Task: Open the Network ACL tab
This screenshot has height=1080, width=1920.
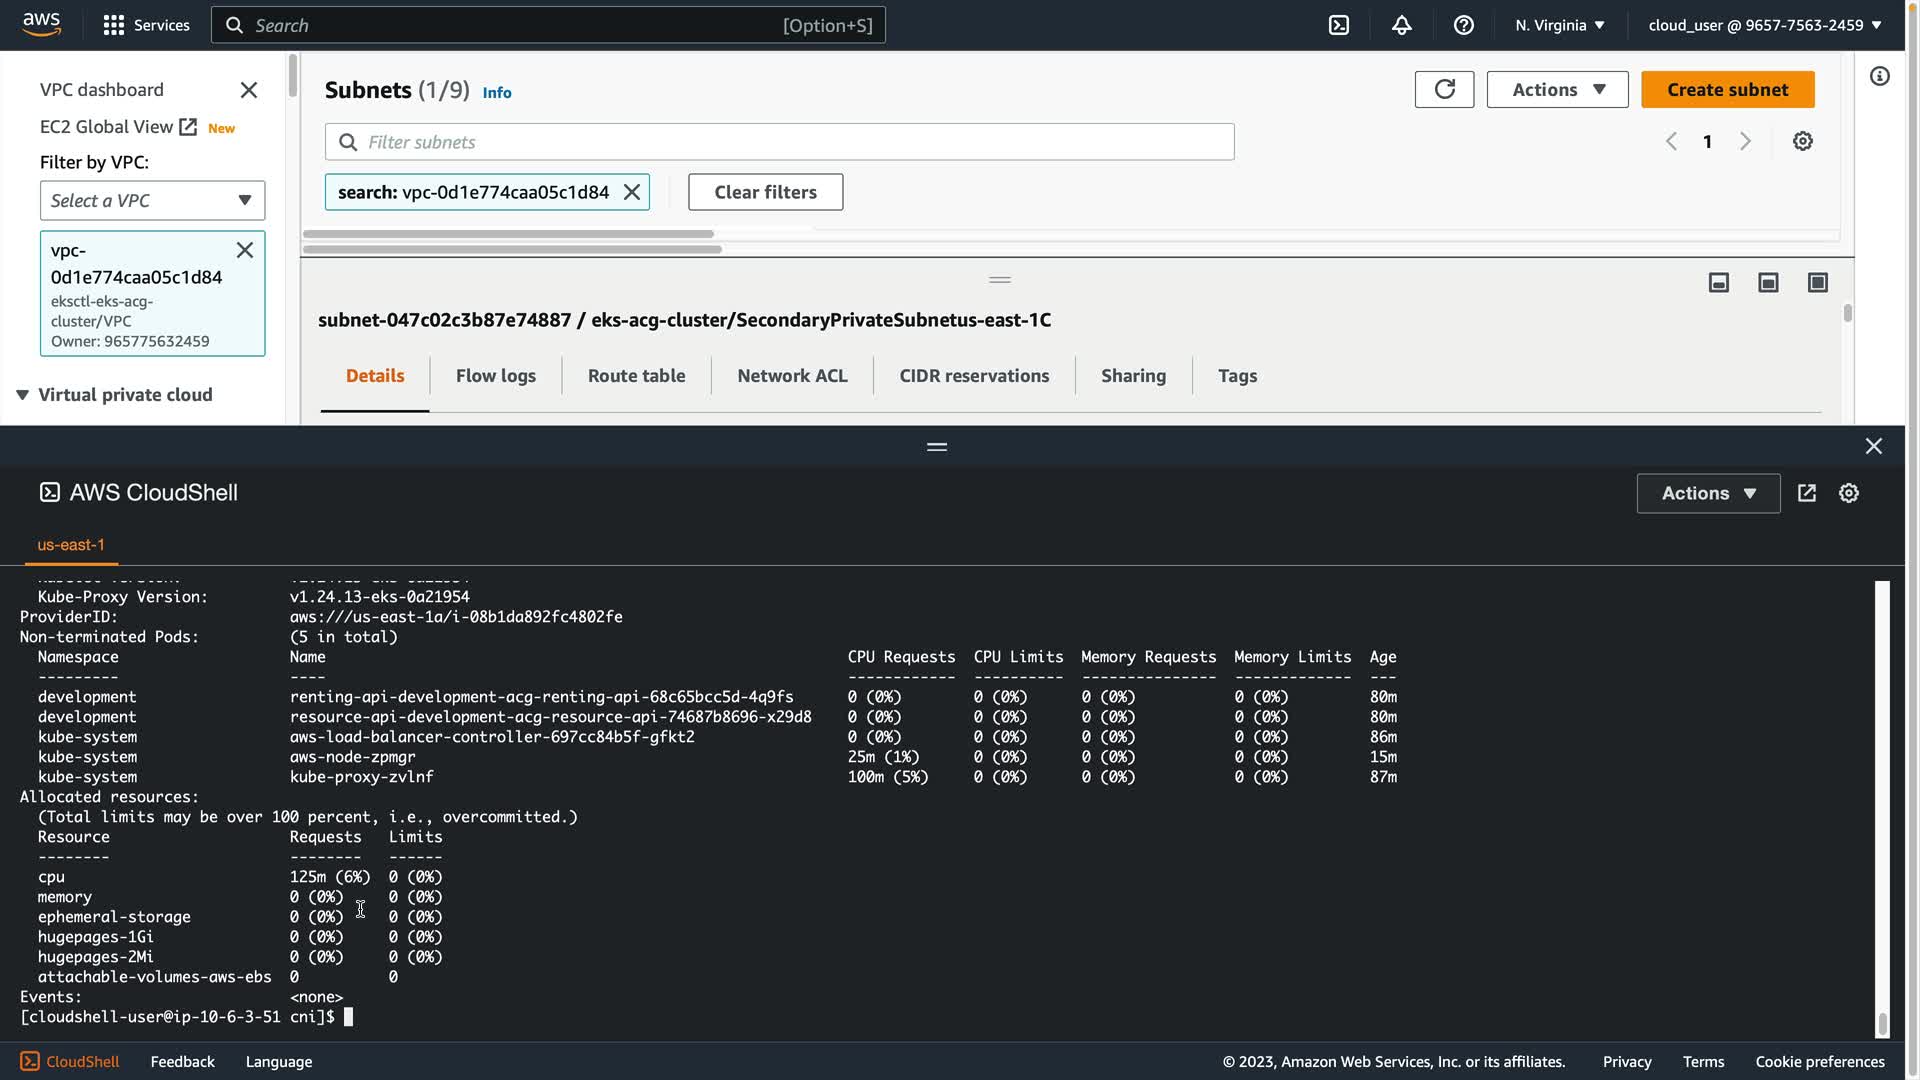Action: coord(791,376)
